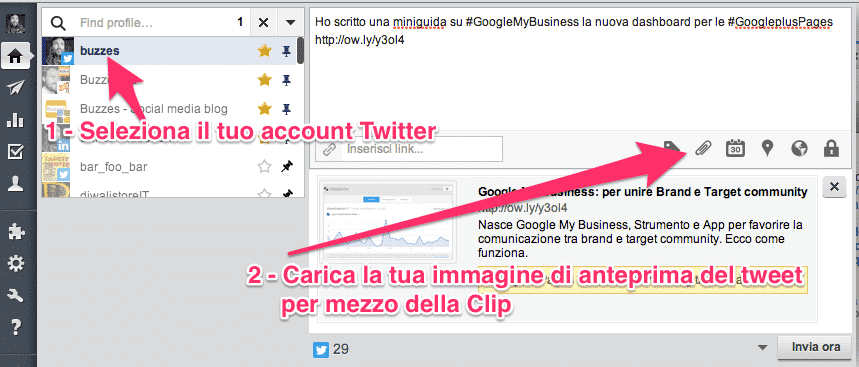This screenshot has height=367, width=859.
Task: Click the preview title ending Target community
Action: [643, 192]
